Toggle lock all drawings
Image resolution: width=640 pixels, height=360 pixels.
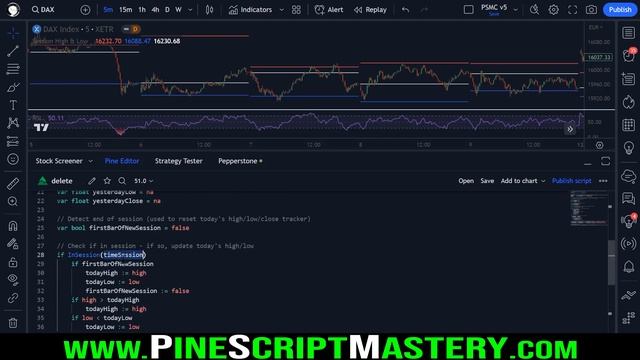pyautogui.click(x=13, y=262)
